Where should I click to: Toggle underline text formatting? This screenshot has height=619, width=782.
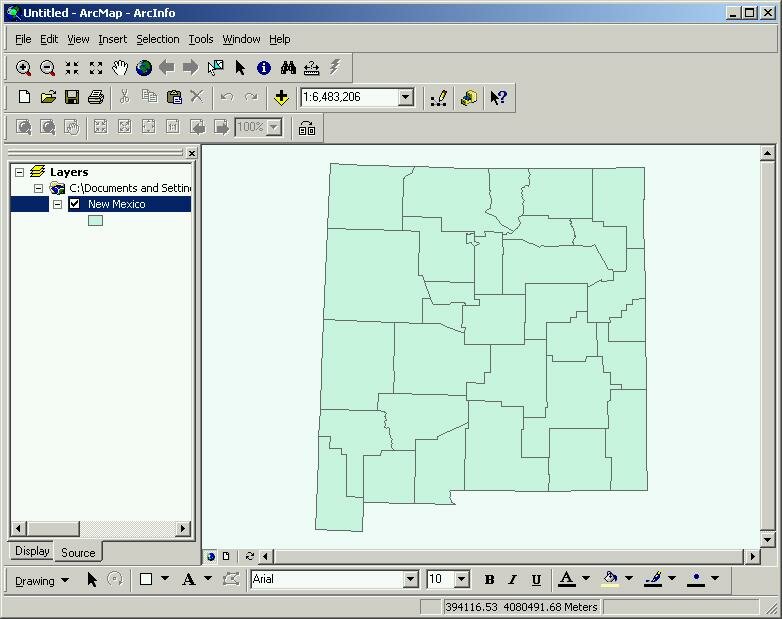coord(536,579)
